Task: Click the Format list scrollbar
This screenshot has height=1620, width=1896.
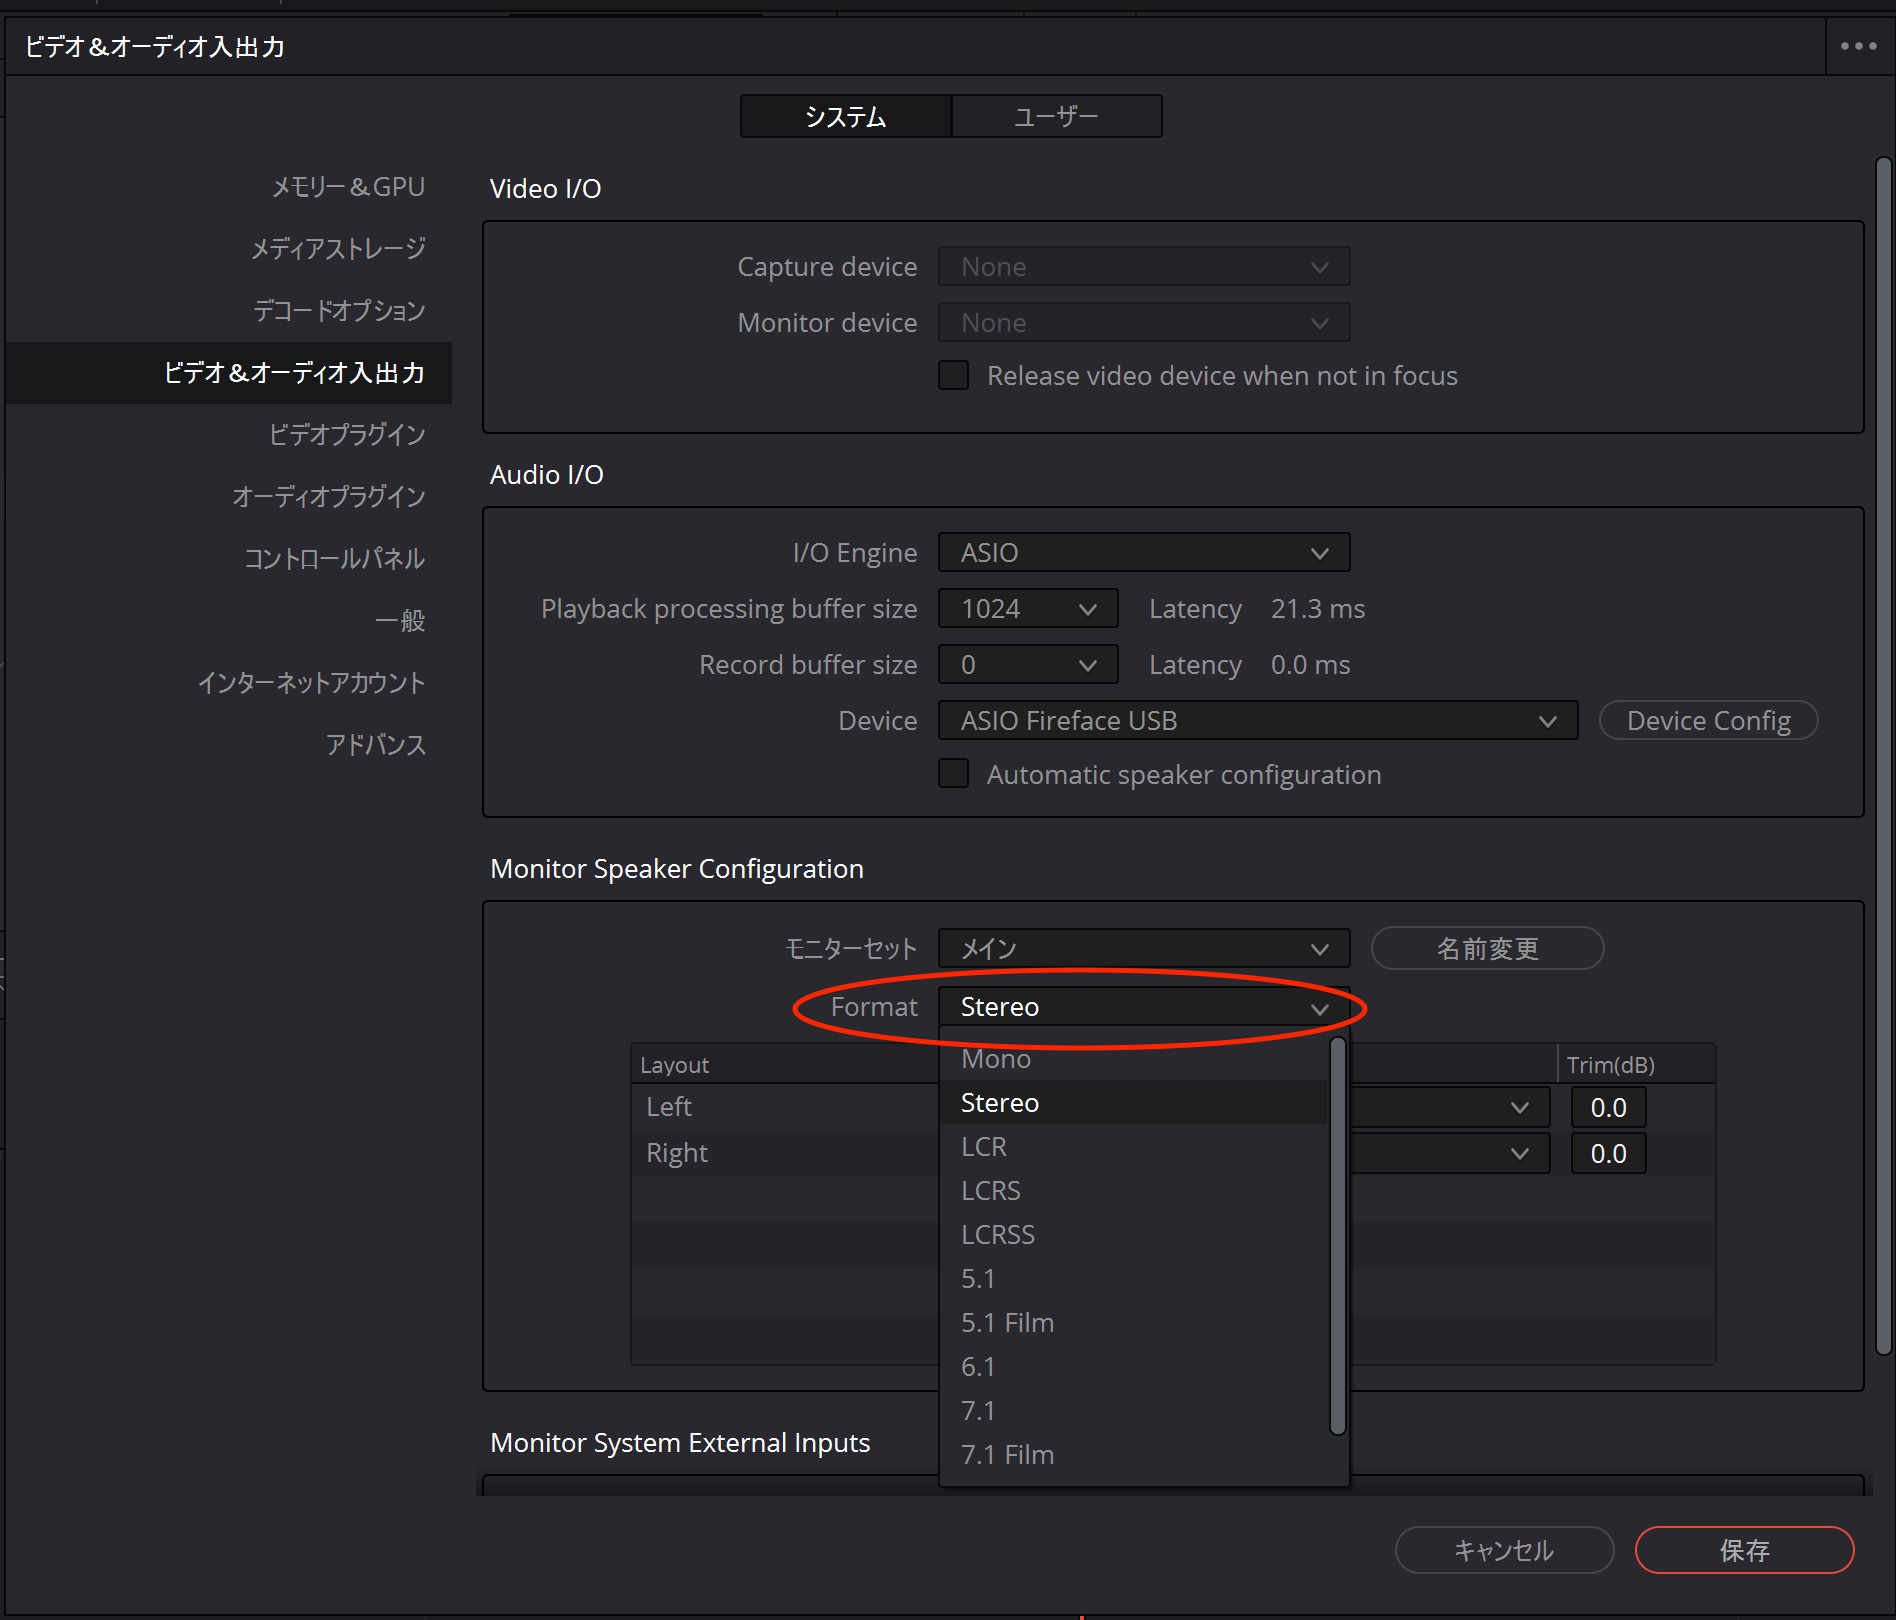Action: [x=1337, y=1236]
